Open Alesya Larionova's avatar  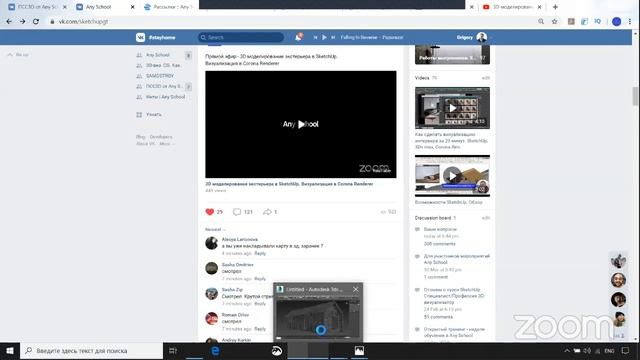[211, 243]
